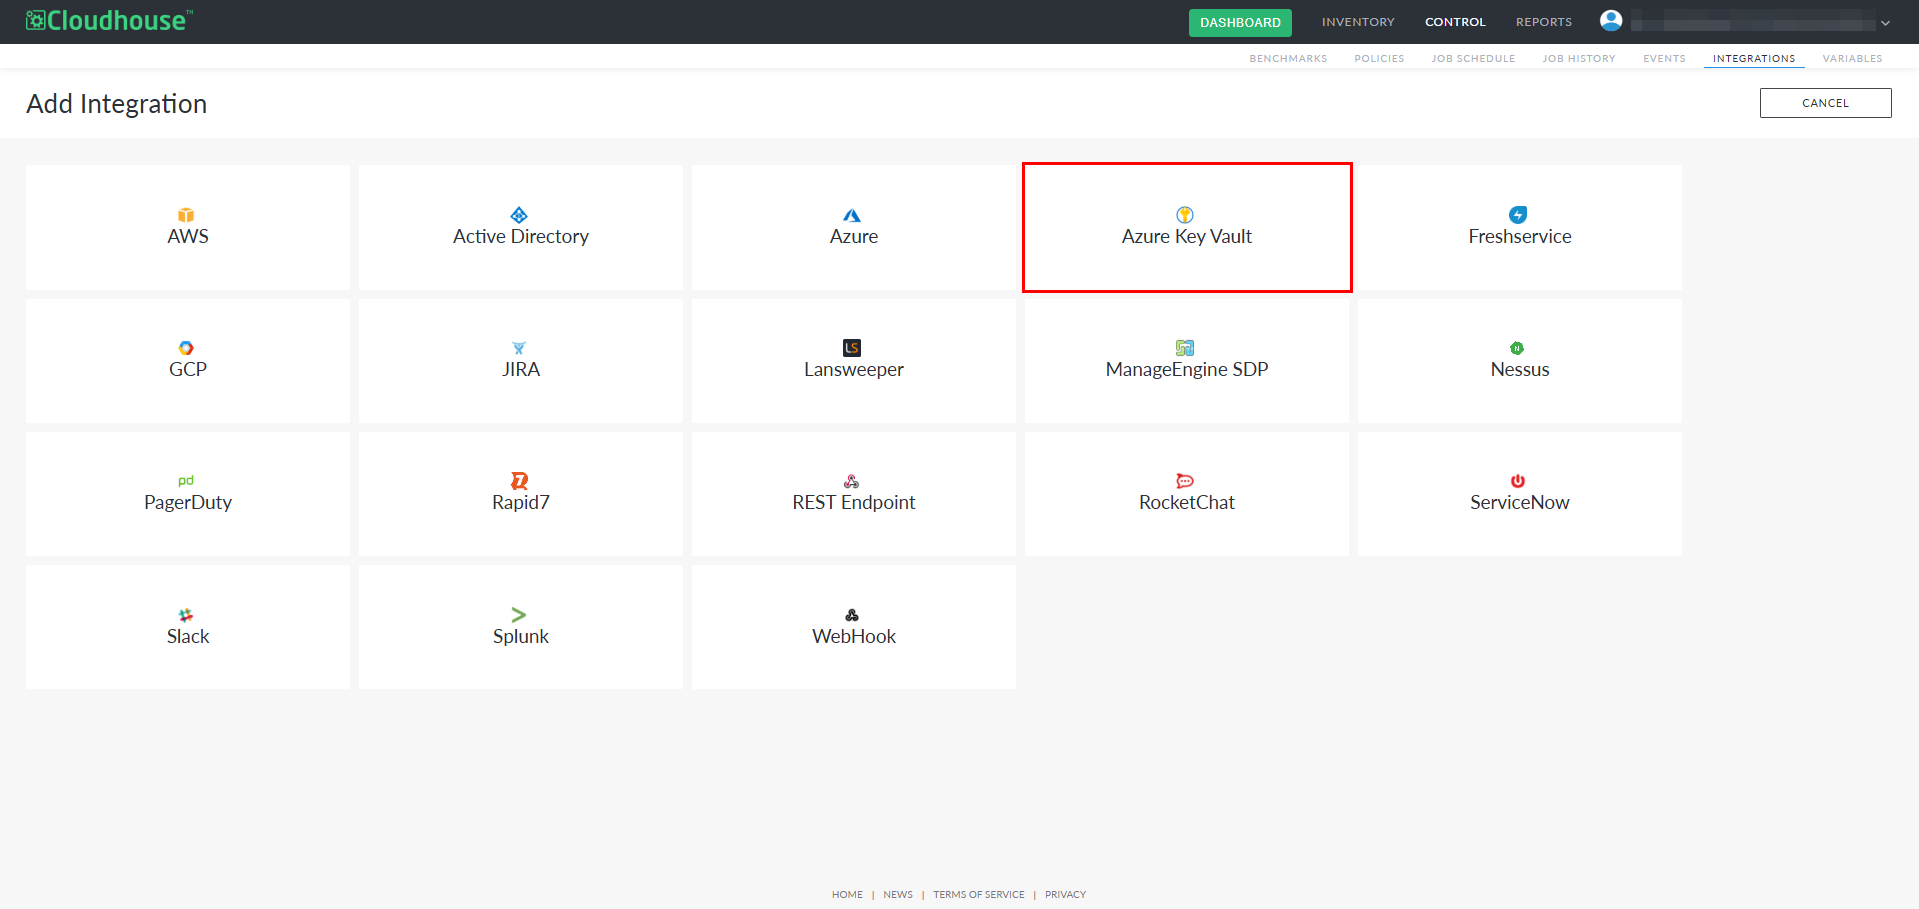Select the Rapid7 label text

pyautogui.click(x=521, y=503)
